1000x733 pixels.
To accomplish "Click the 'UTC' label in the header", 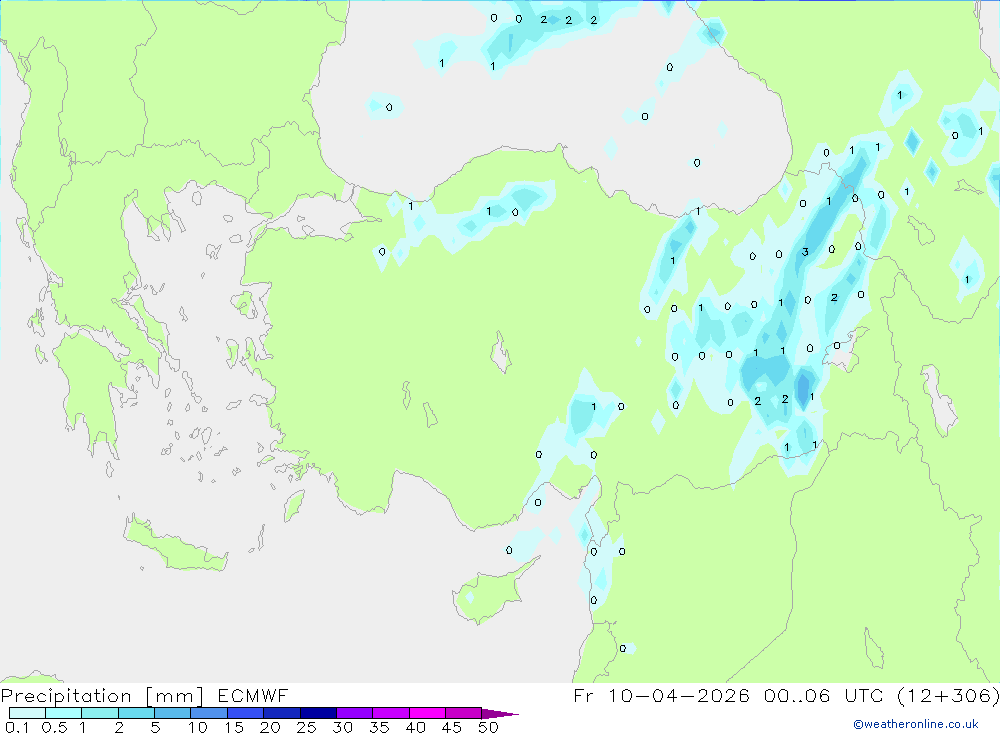I will (x=864, y=695).
